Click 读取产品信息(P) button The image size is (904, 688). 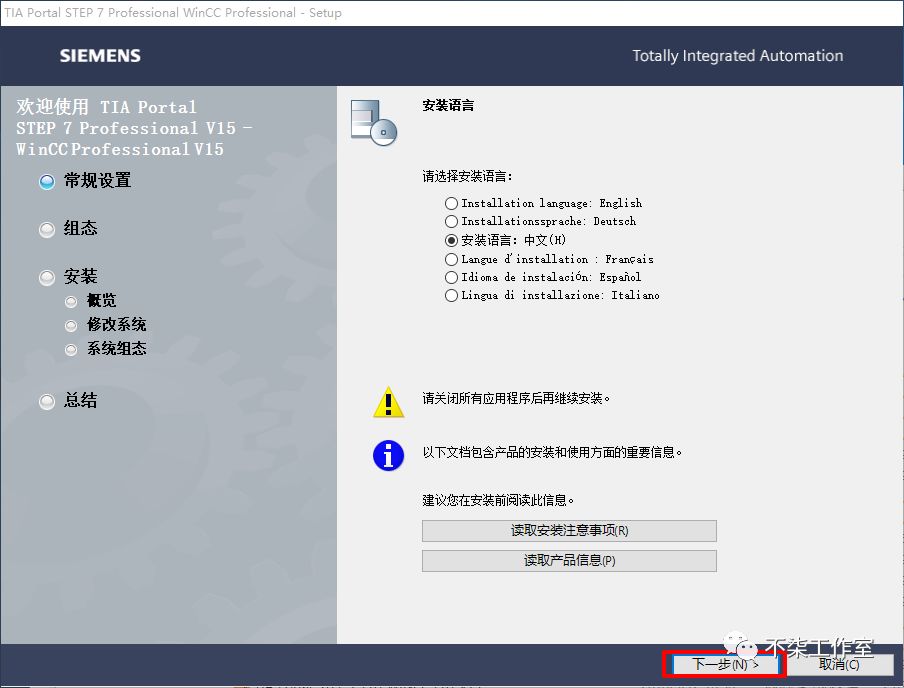569,561
